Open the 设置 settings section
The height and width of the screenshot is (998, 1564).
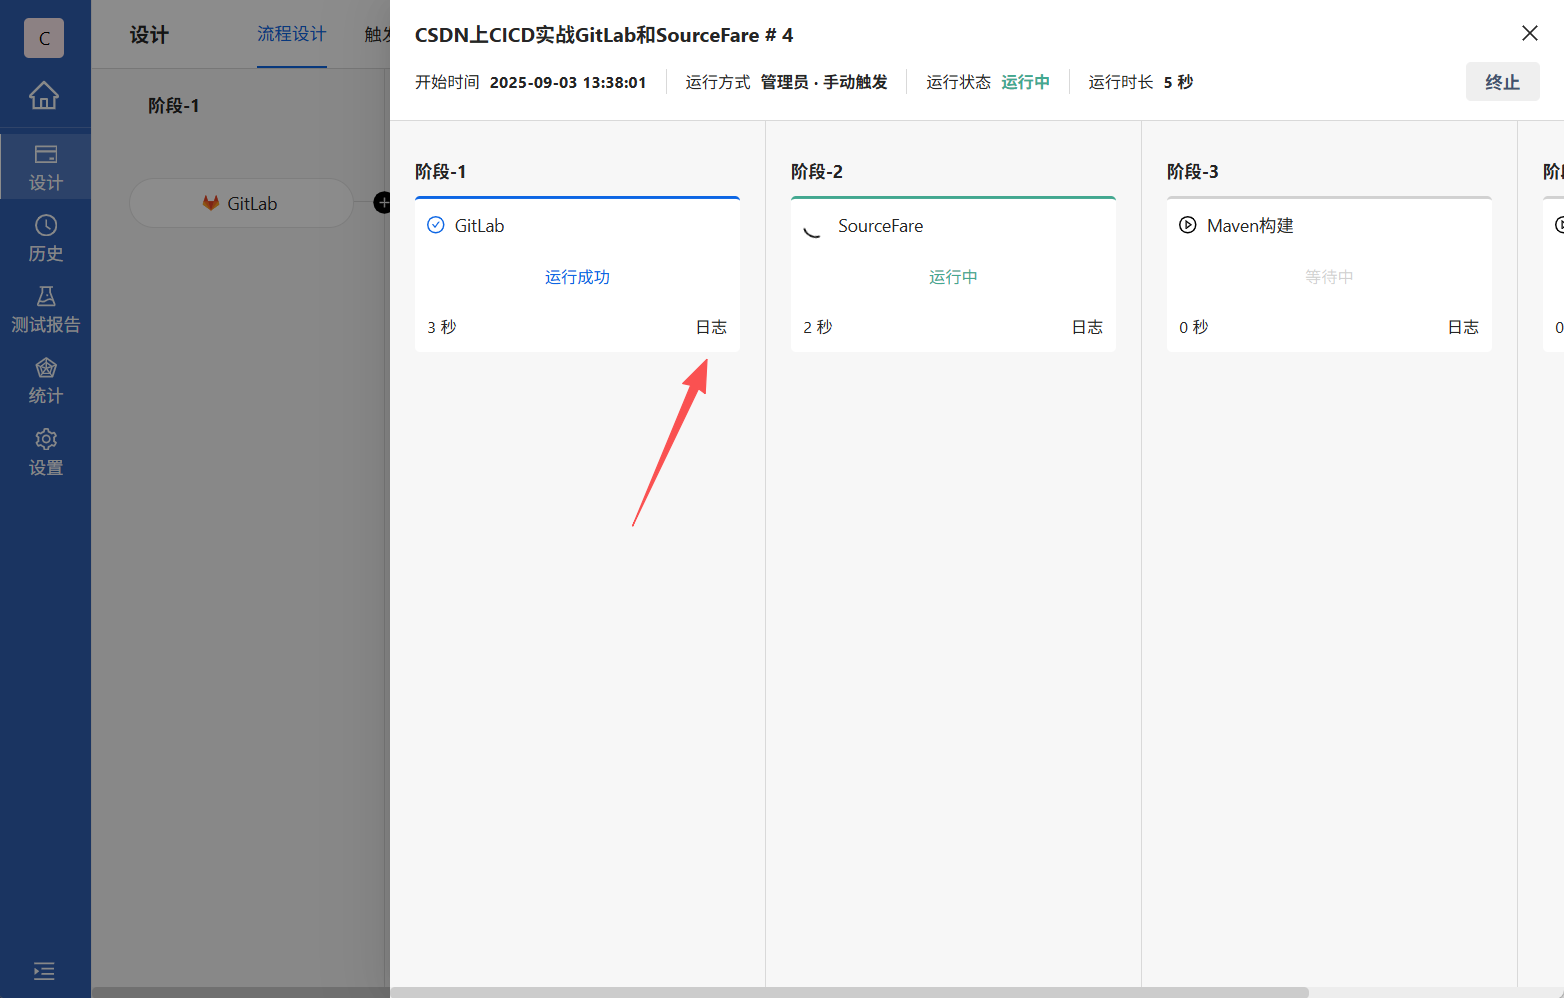coord(45,452)
